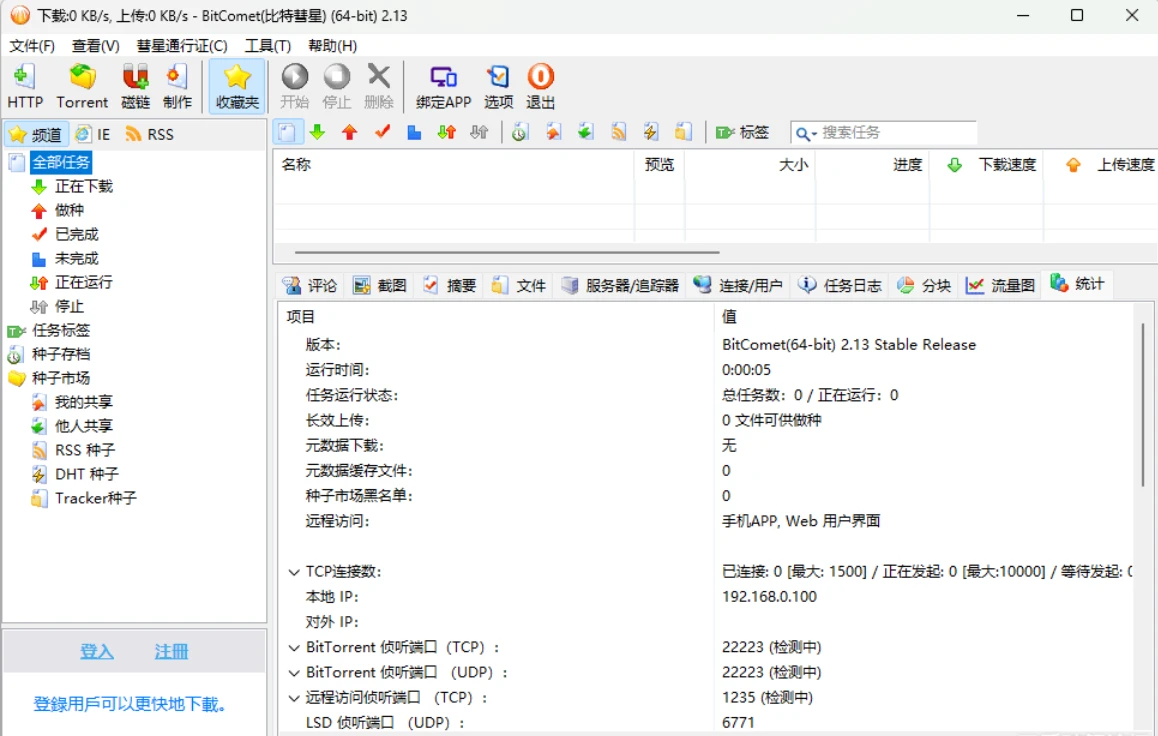Click the HTTP new download toolbar icon

click(25, 86)
